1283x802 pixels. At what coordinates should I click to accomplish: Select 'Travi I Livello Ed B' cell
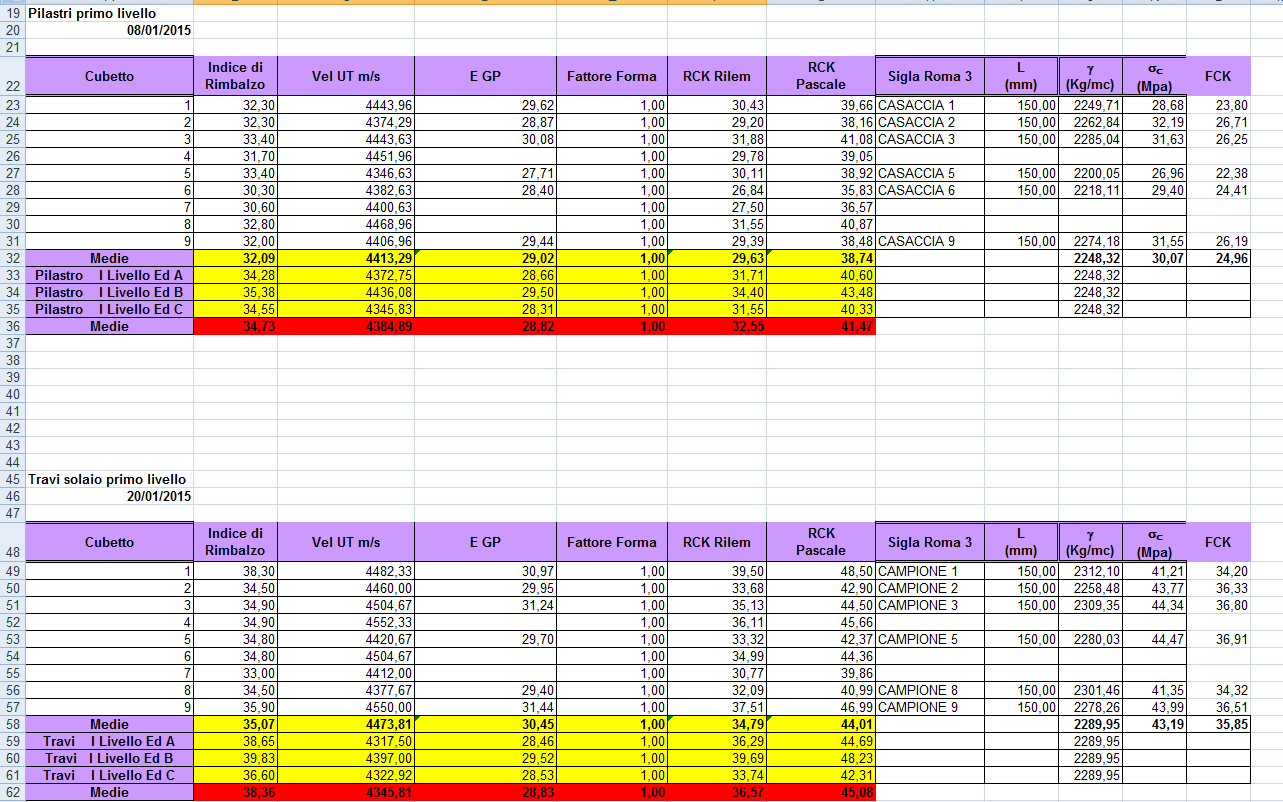coord(109,758)
